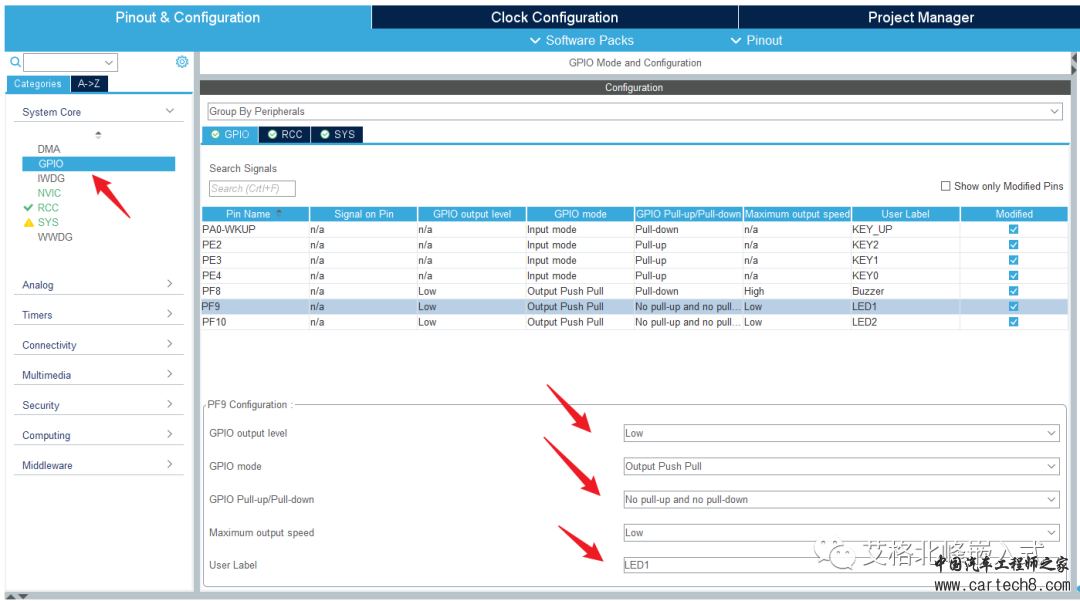Switch to Pinout & Configuration tab
The width and height of the screenshot is (1080, 601).
coord(187,17)
